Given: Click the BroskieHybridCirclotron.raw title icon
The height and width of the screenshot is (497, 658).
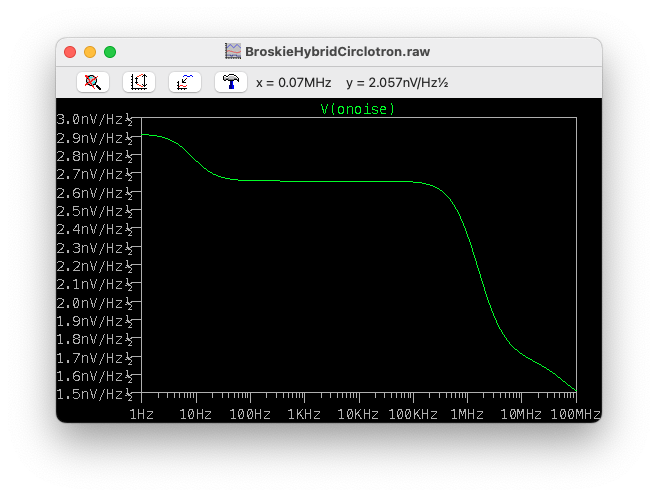Looking at the screenshot, I should coord(233,51).
